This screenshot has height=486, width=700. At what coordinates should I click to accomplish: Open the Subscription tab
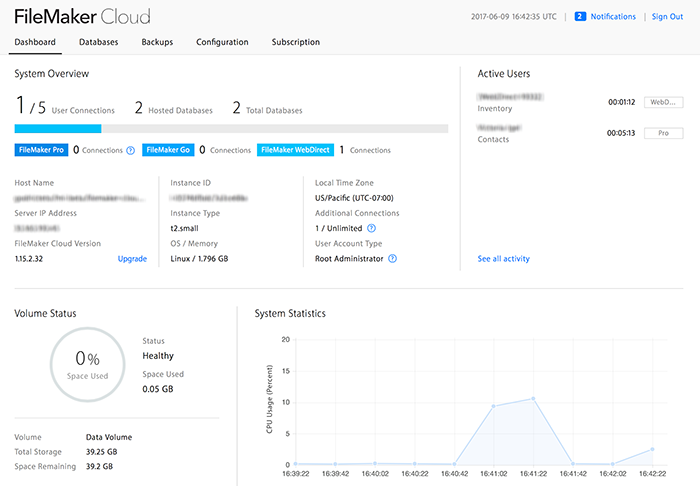click(296, 42)
